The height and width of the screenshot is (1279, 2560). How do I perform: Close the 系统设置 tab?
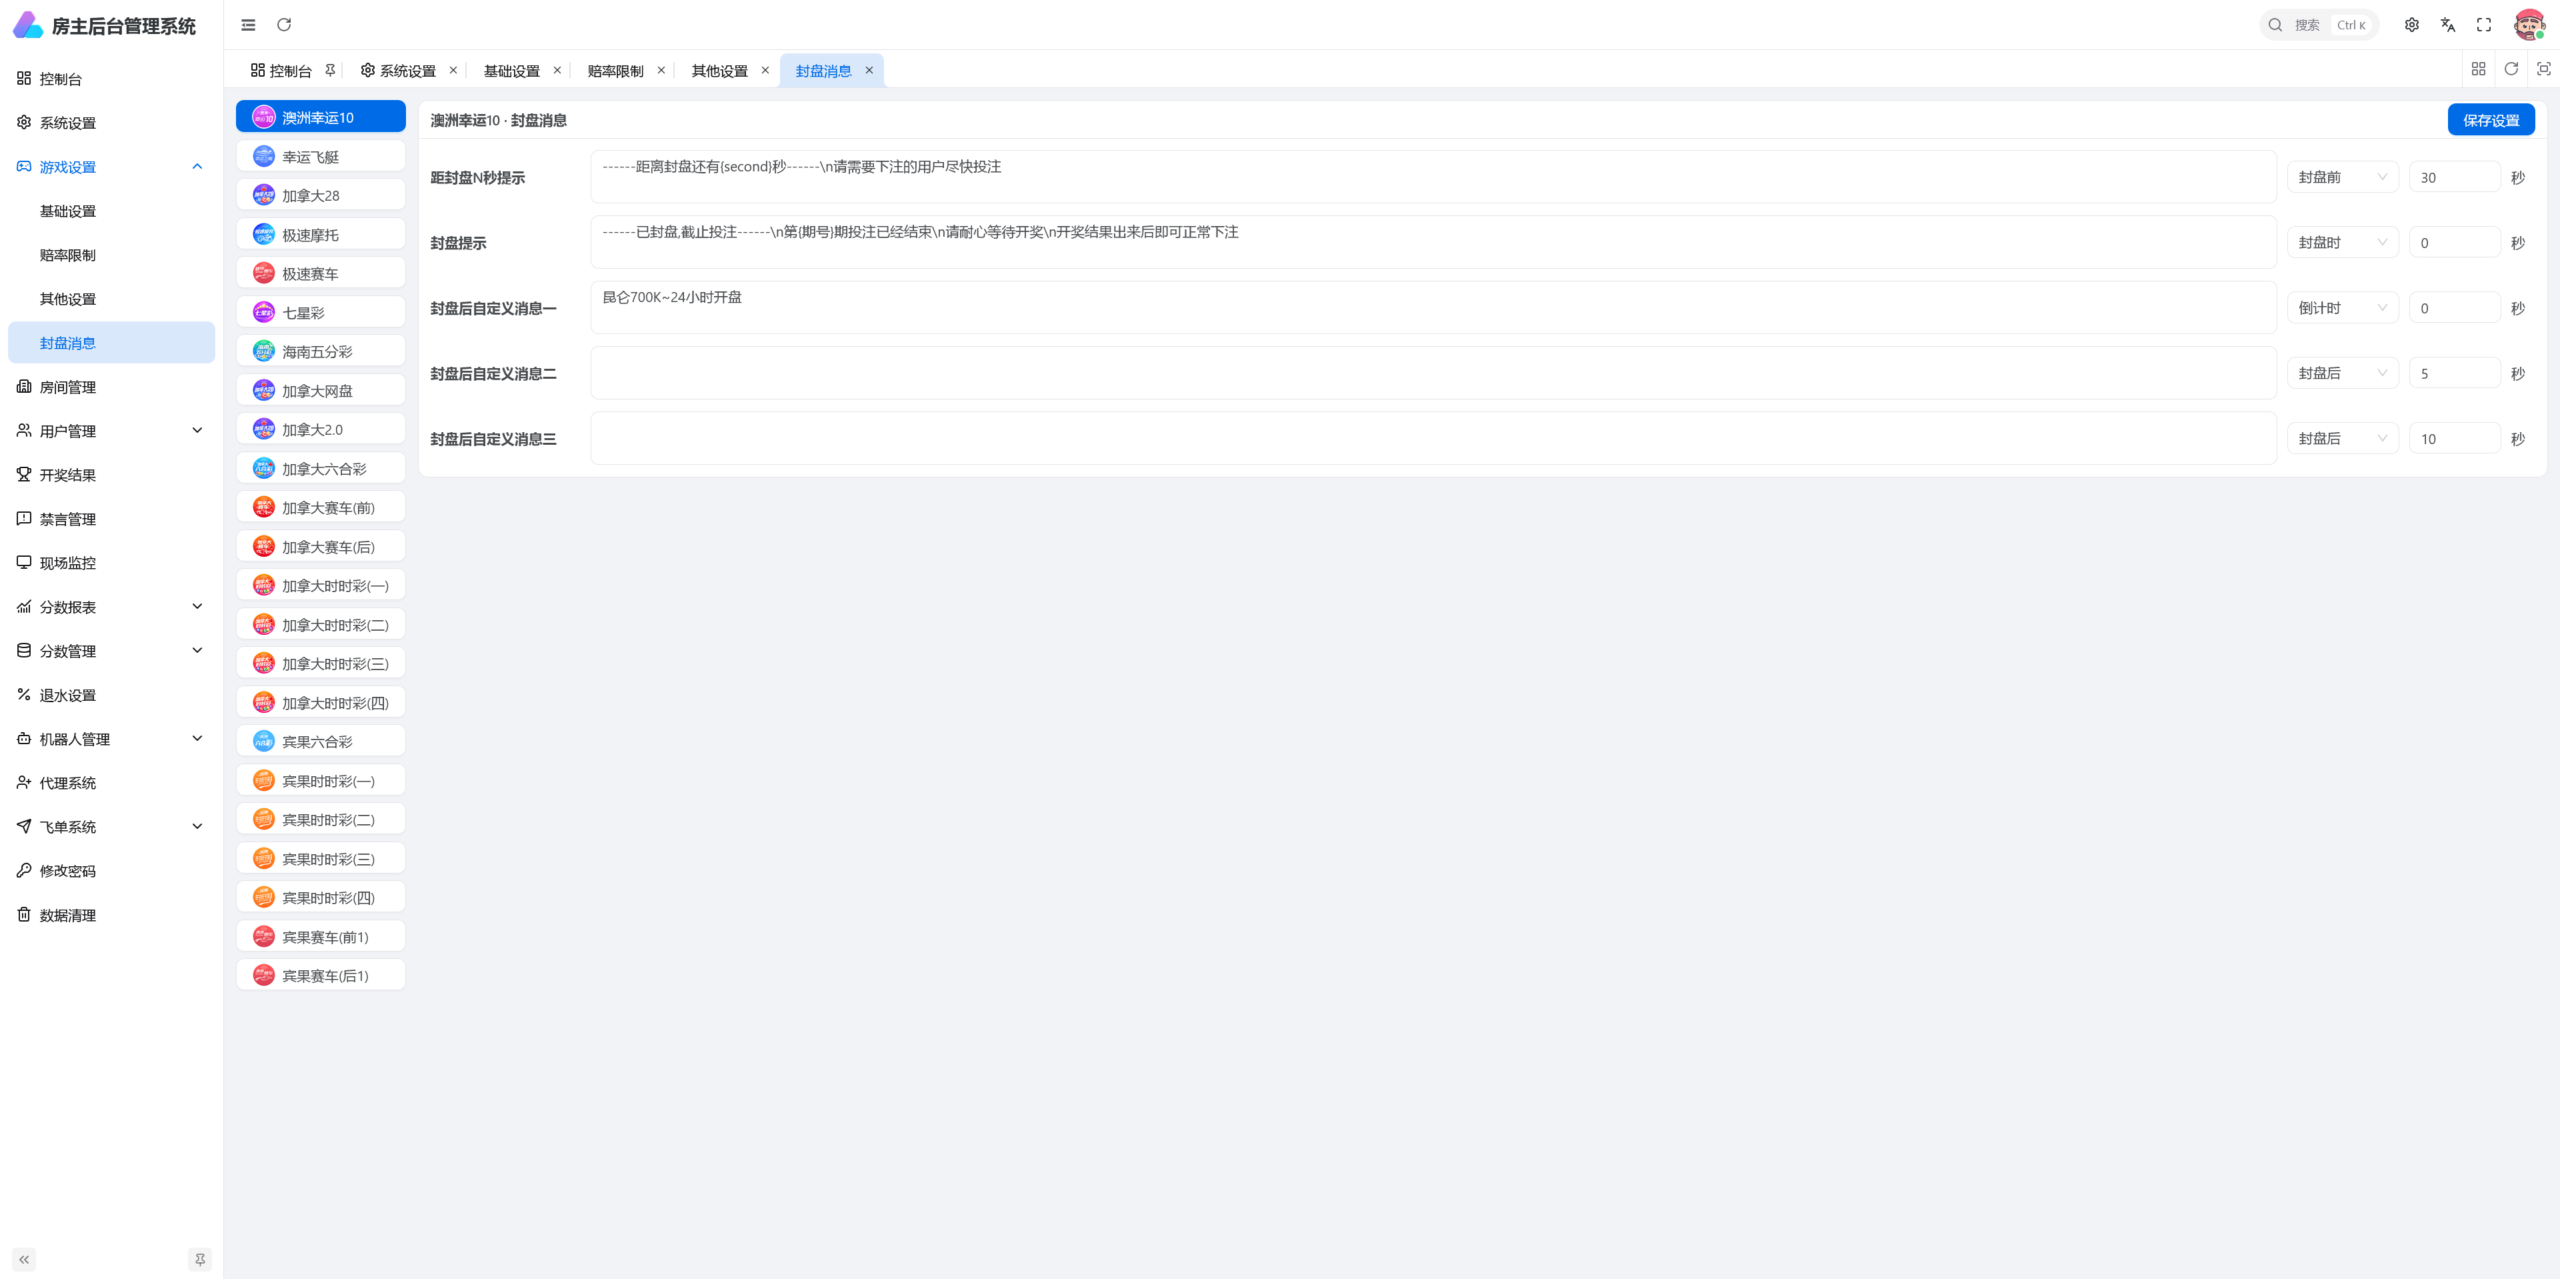point(453,70)
